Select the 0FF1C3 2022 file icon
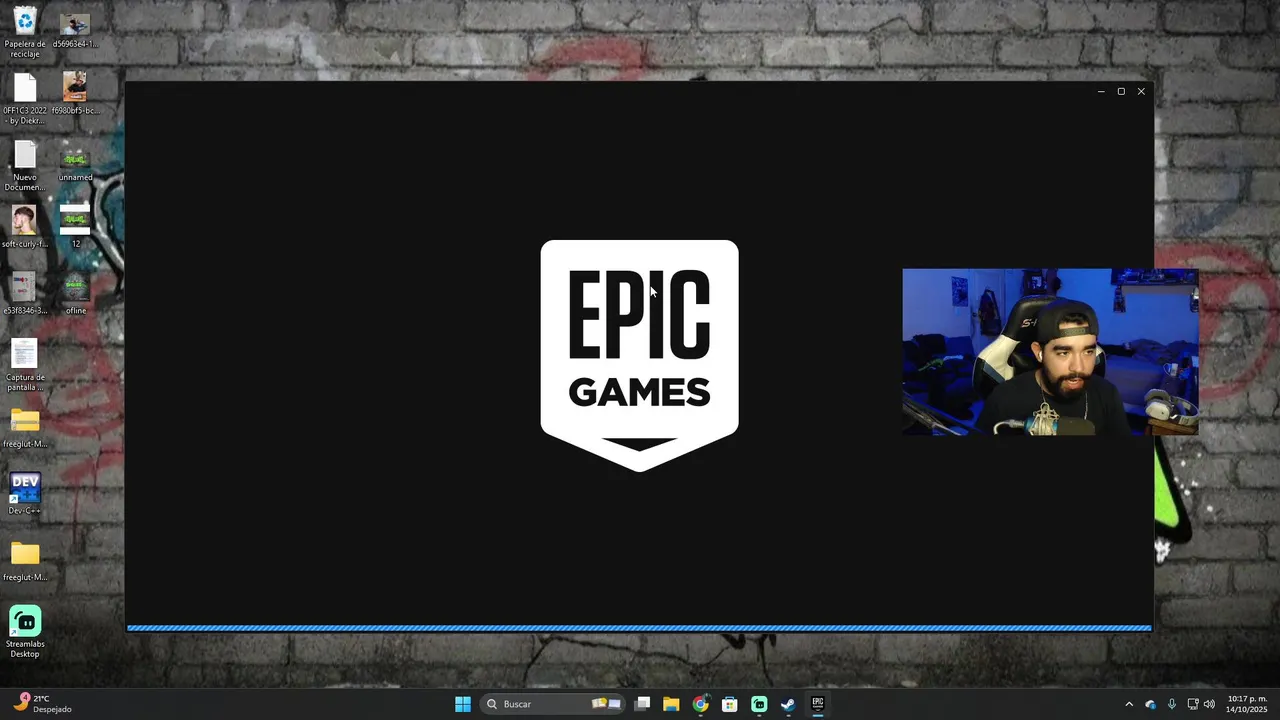 point(25,99)
